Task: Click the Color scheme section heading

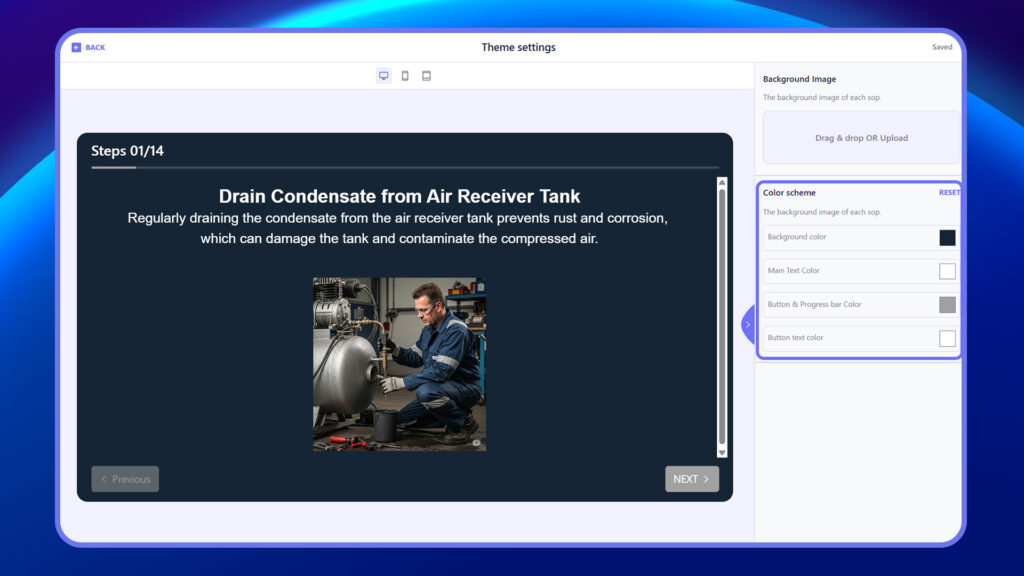Action: pos(789,193)
